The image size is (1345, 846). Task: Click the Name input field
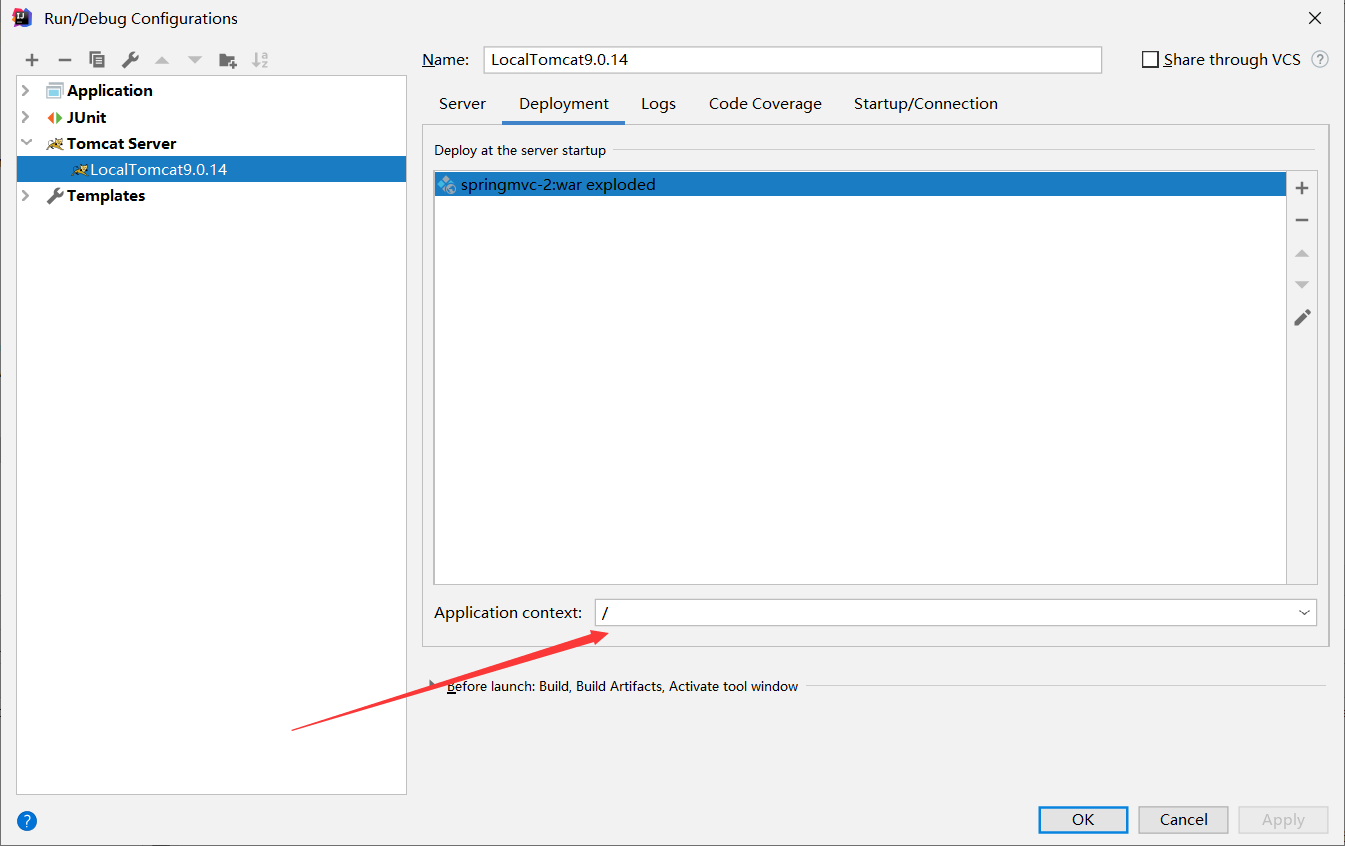coord(792,60)
